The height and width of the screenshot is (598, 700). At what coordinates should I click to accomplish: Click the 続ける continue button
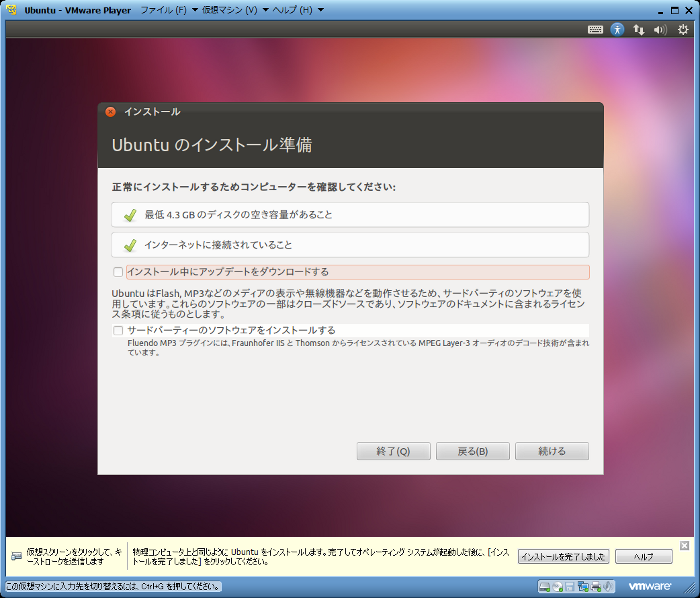coord(552,451)
